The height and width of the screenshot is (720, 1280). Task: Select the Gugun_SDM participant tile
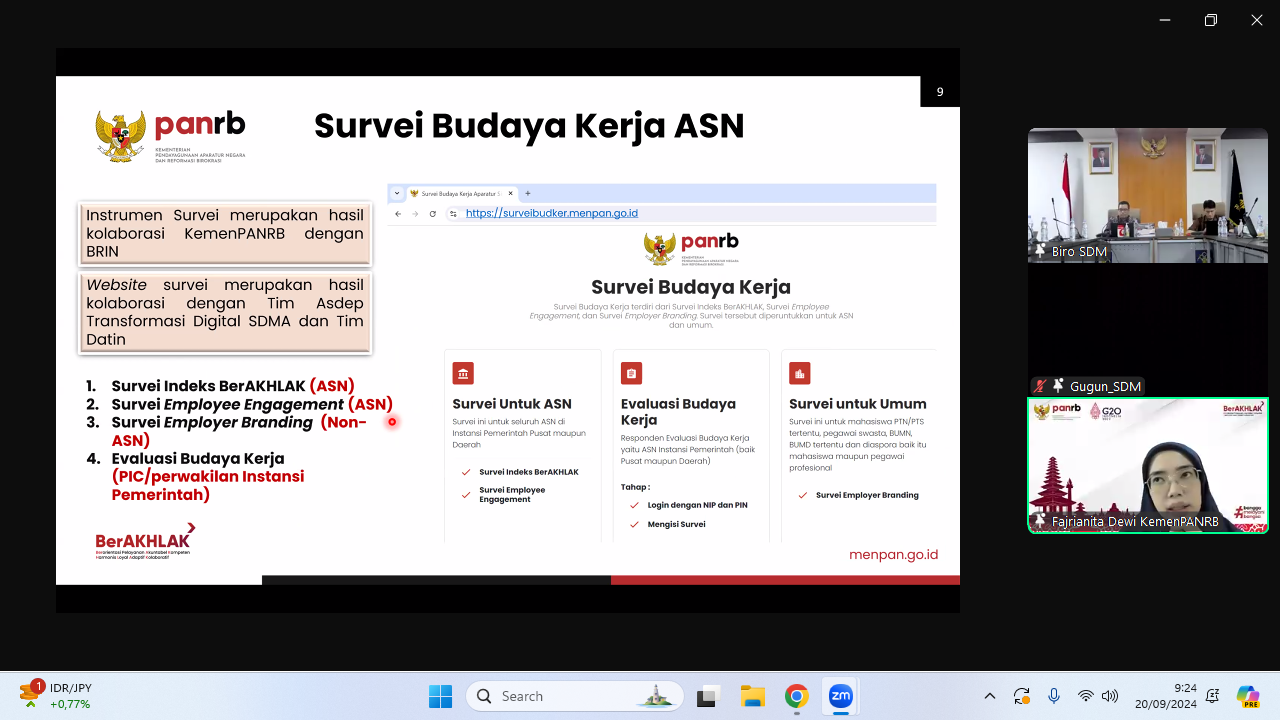point(1147,330)
